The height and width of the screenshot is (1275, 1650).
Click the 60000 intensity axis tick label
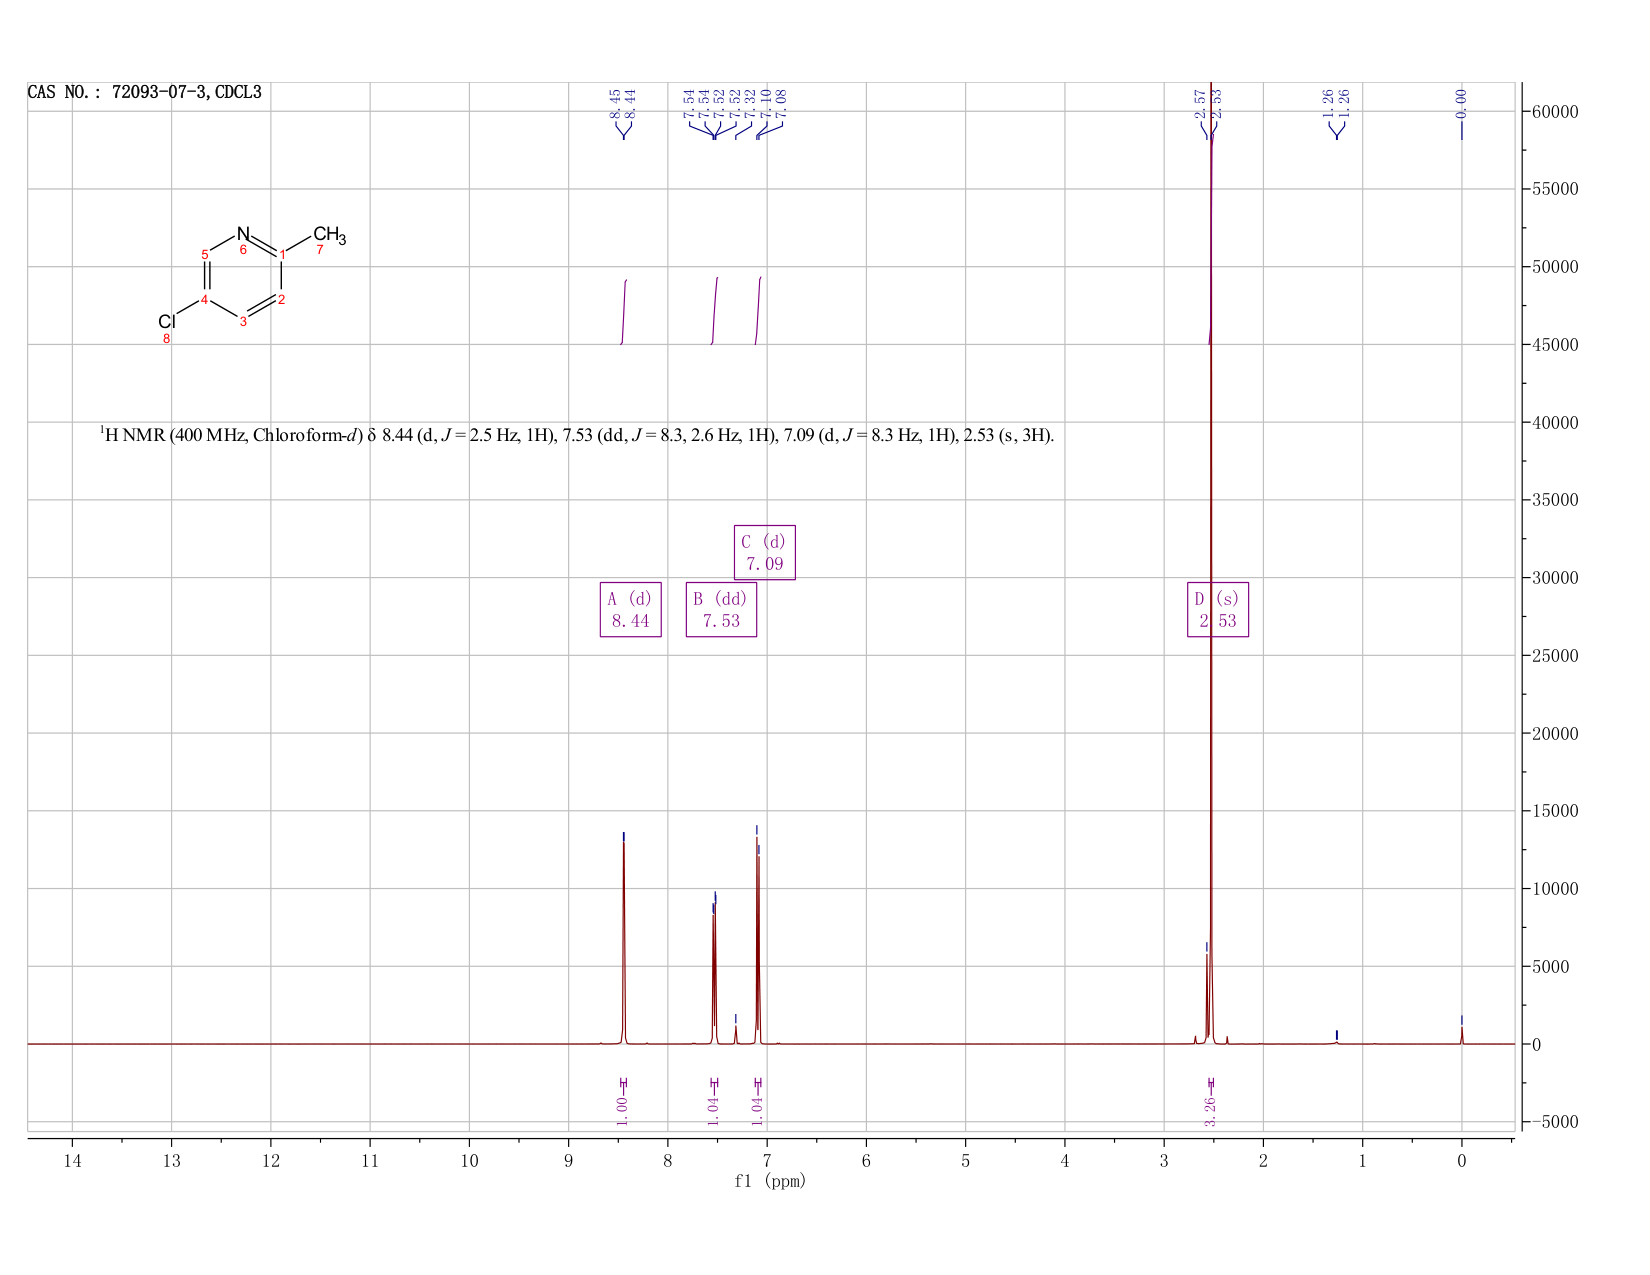click(1554, 112)
